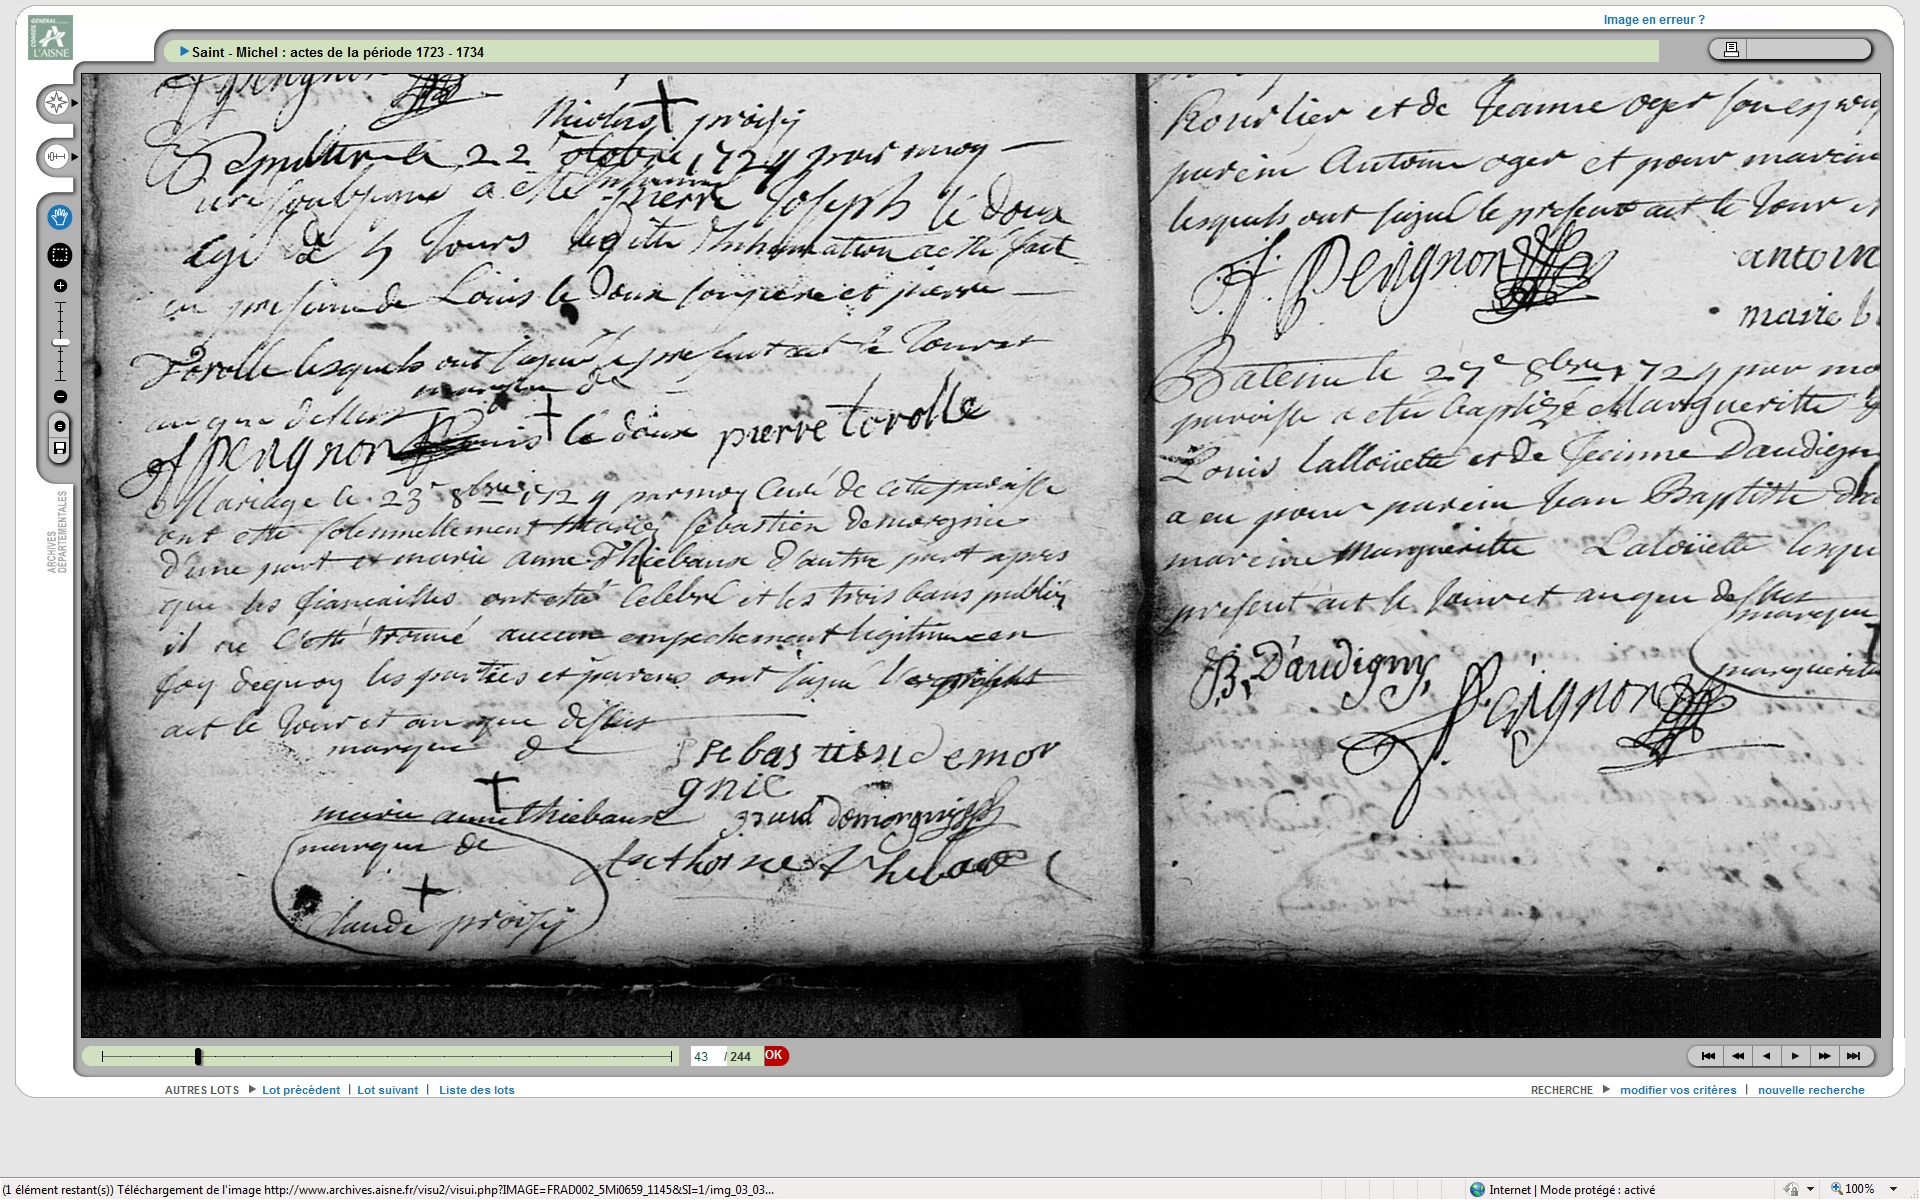The image size is (1920, 1200).
Task: Go to the first page of the lot
Action: tap(1708, 1056)
